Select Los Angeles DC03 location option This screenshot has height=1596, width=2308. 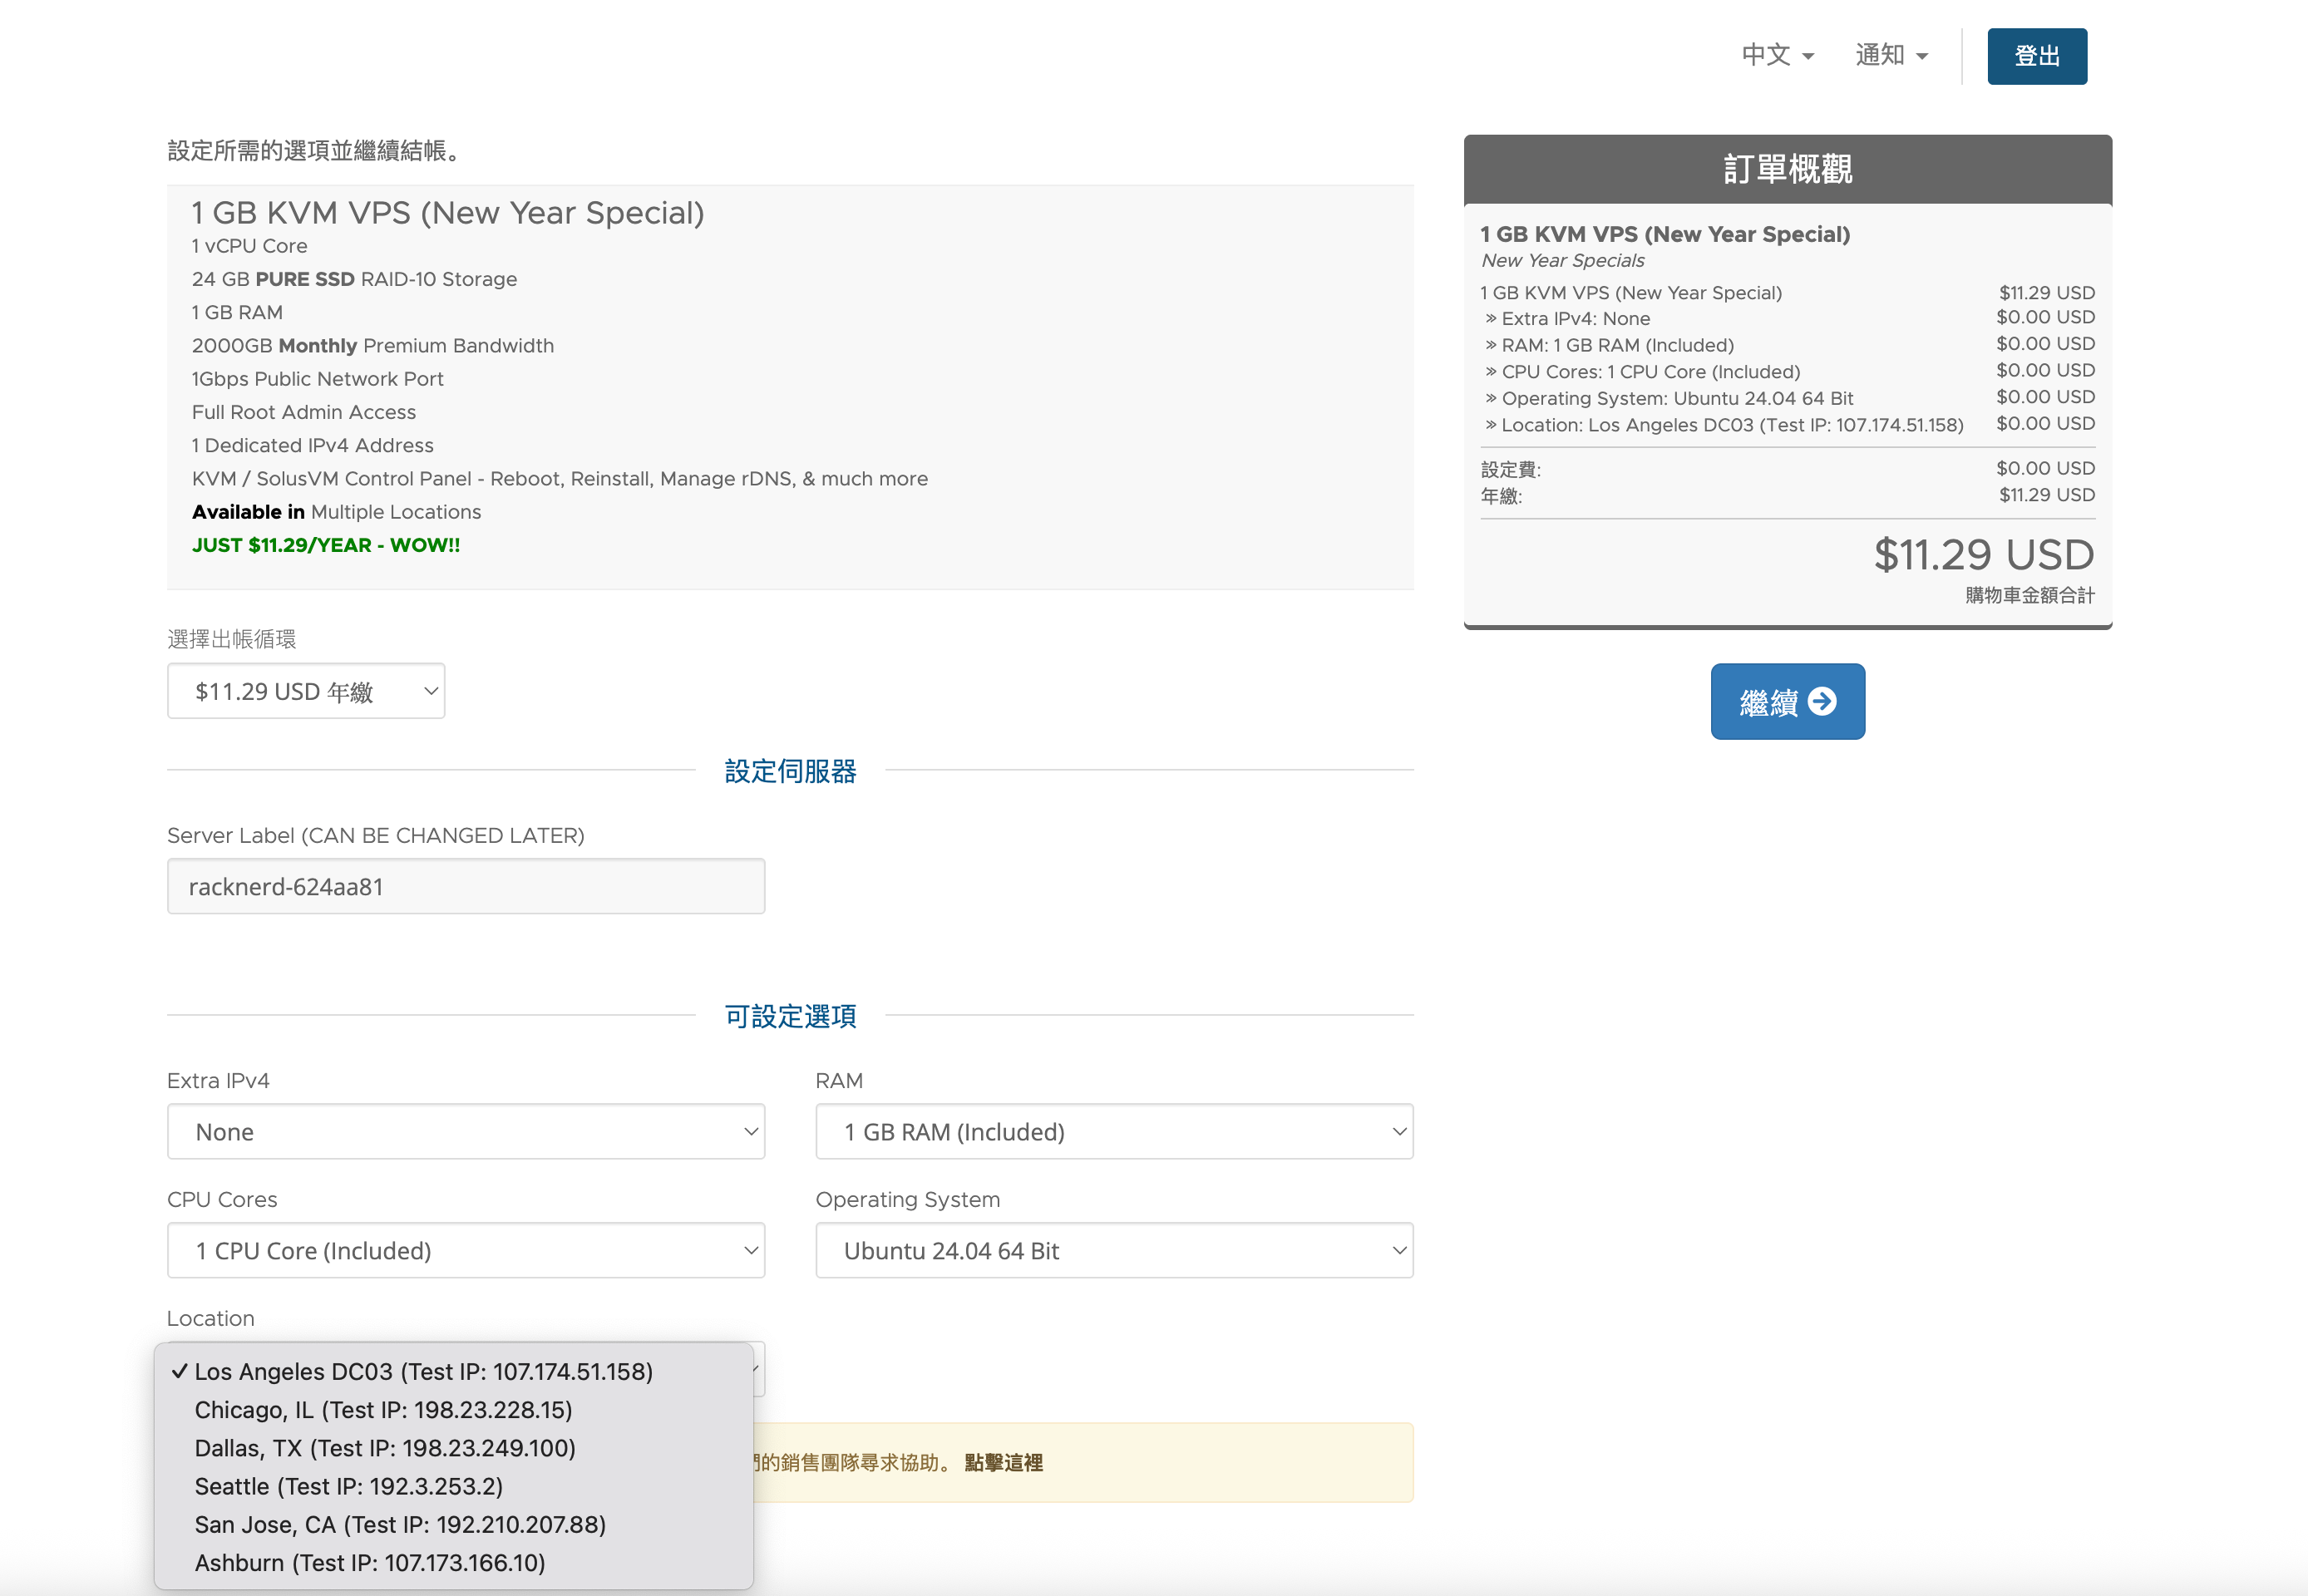[x=423, y=1371]
